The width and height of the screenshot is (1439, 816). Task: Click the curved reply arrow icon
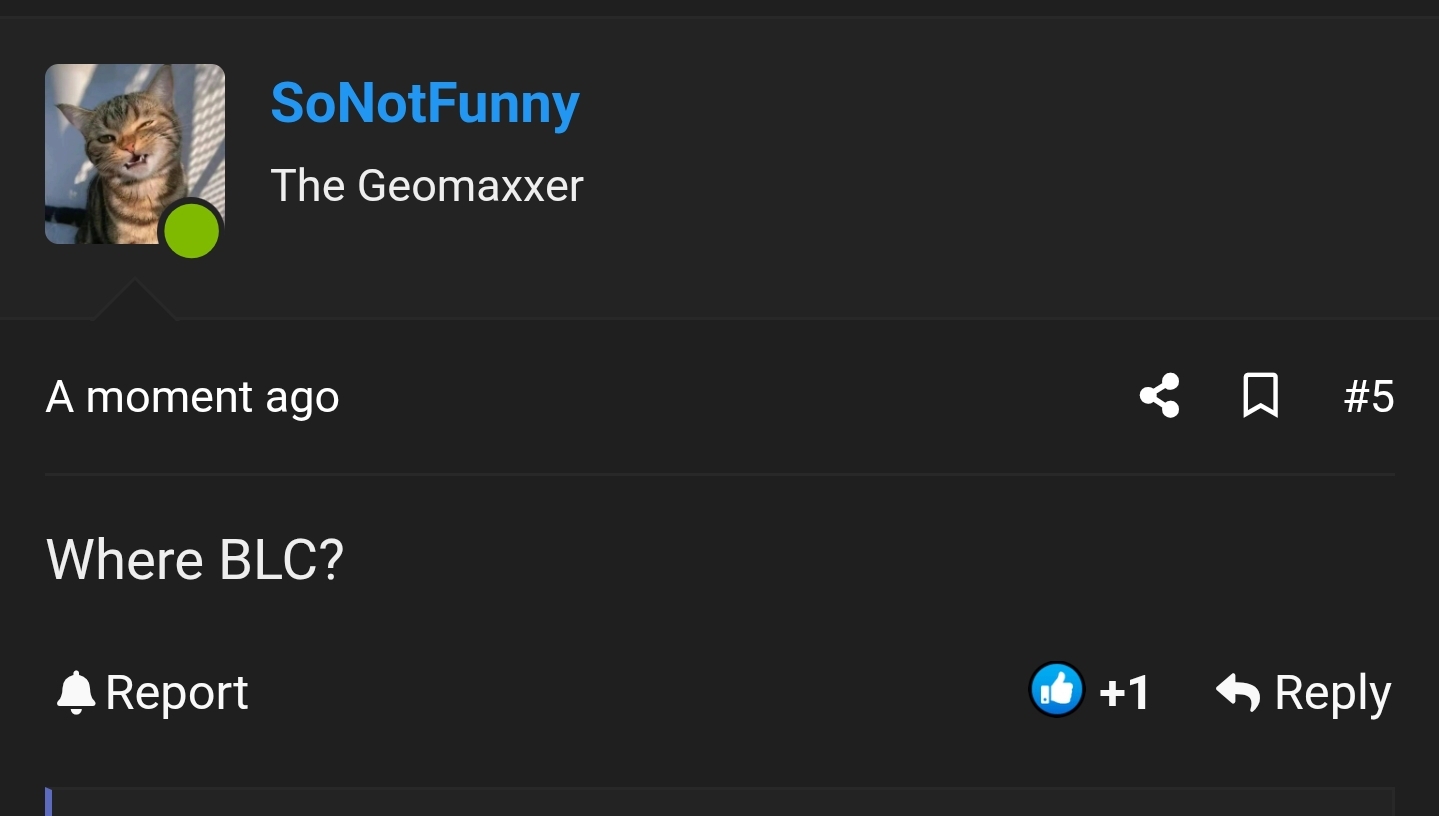click(1238, 692)
